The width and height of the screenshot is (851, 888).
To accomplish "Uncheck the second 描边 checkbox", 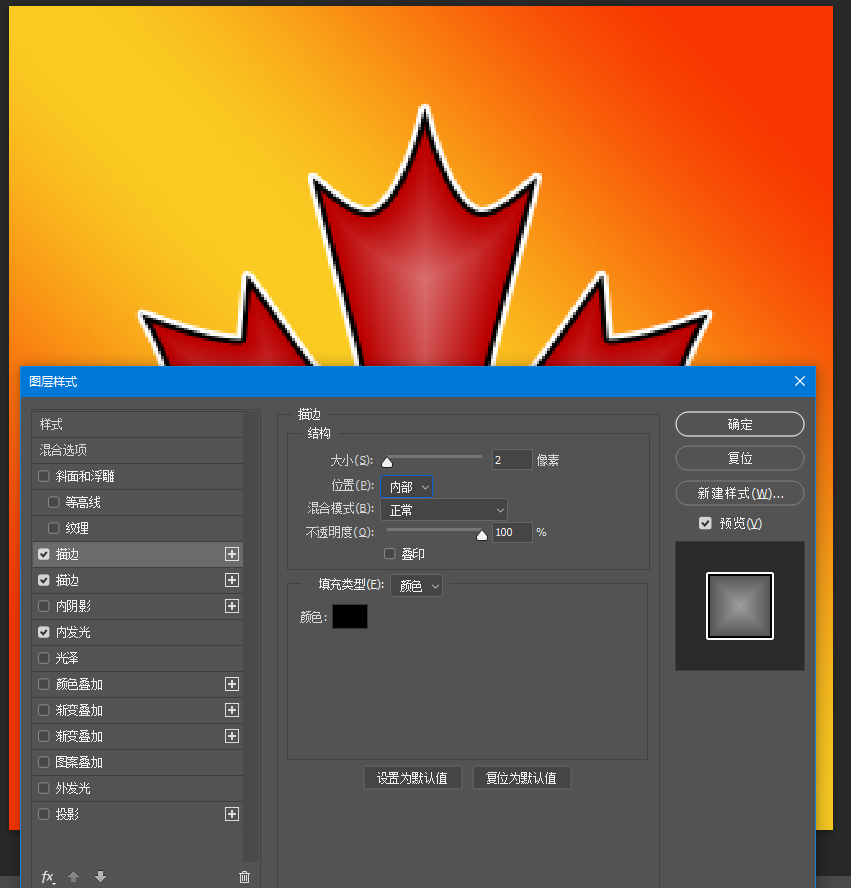I will point(44,580).
